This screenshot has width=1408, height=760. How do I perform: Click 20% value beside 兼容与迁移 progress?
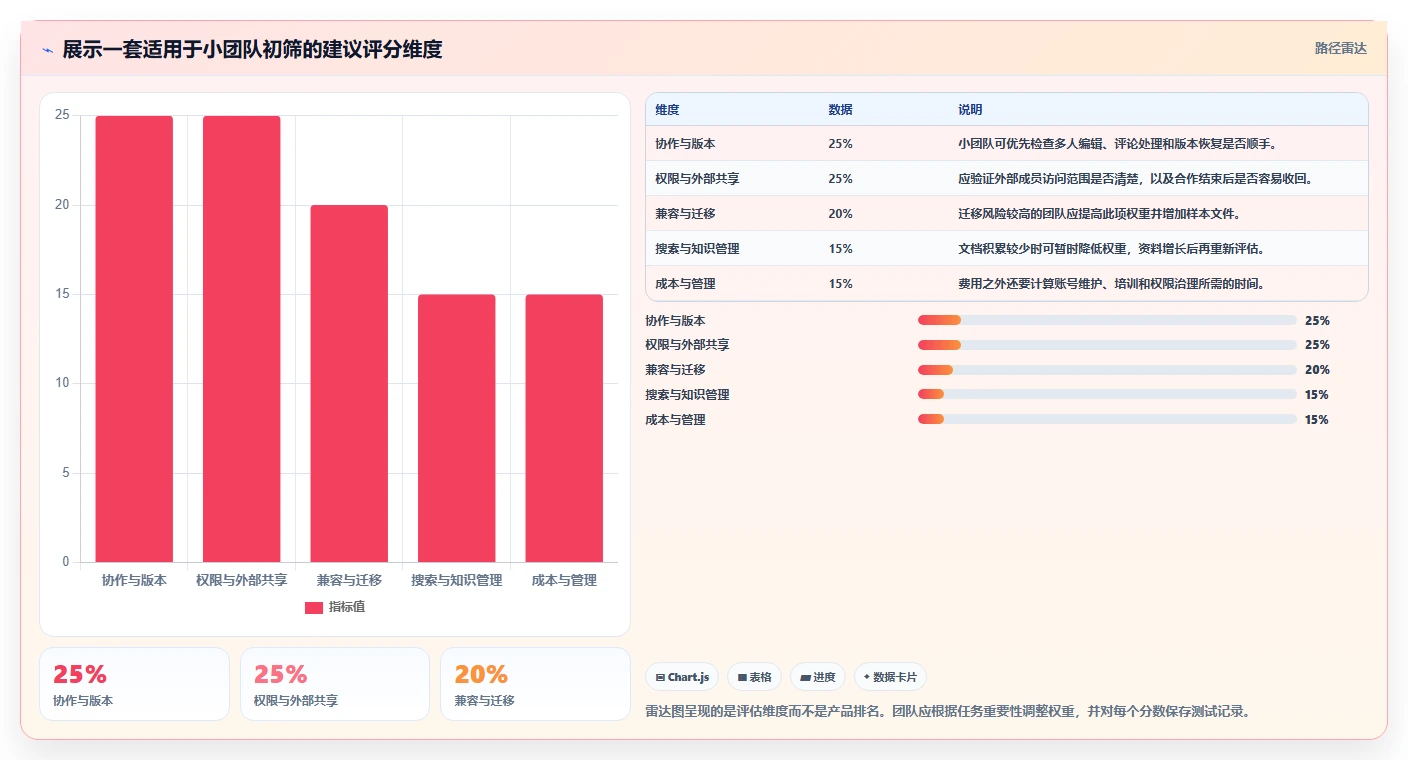1317,370
